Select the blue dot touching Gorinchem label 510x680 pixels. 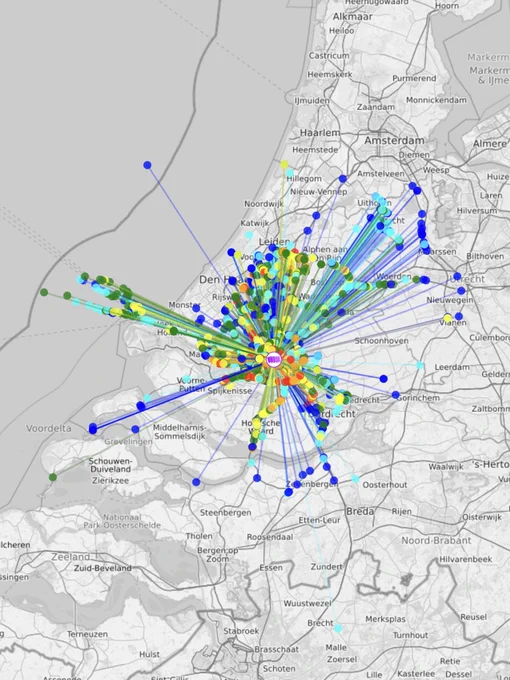[395, 395]
